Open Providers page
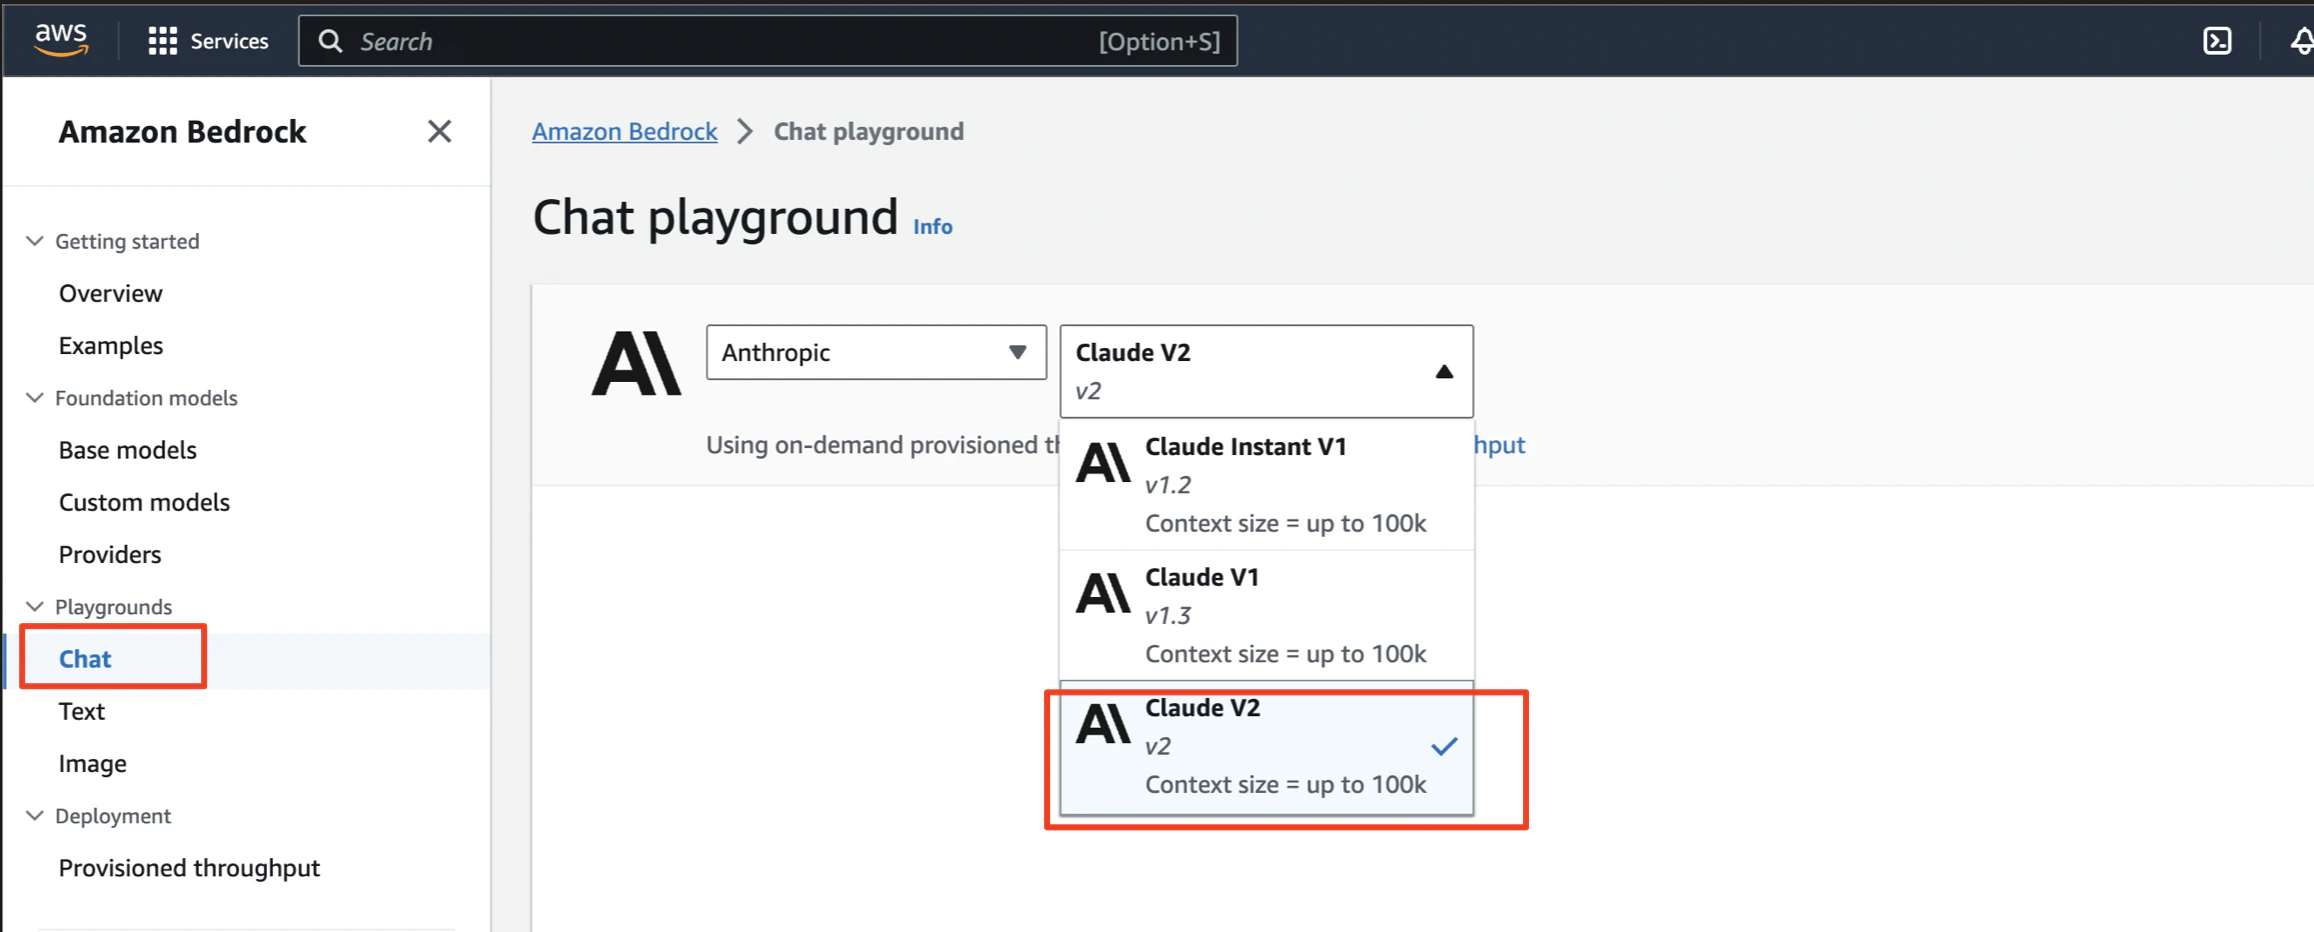Screen dimensions: 2314x932 tap(109, 554)
